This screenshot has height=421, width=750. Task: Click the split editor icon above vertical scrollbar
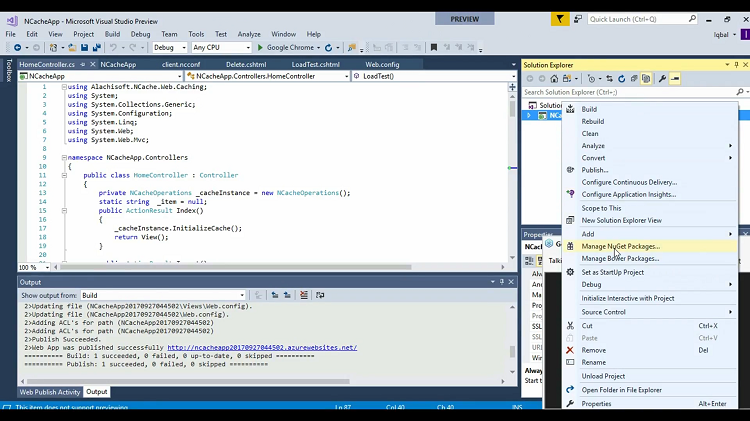[x=512, y=87]
